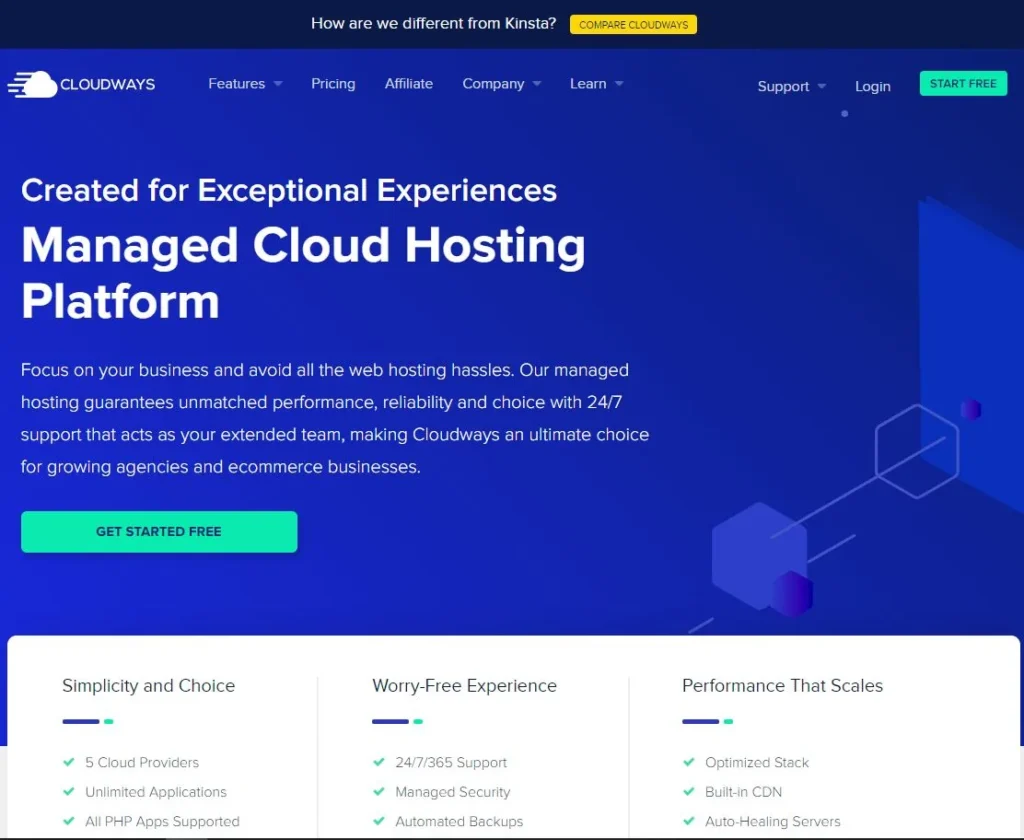Click 'Automated Backups' text
Viewport: 1024px width, 840px height.
pos(459,821)
